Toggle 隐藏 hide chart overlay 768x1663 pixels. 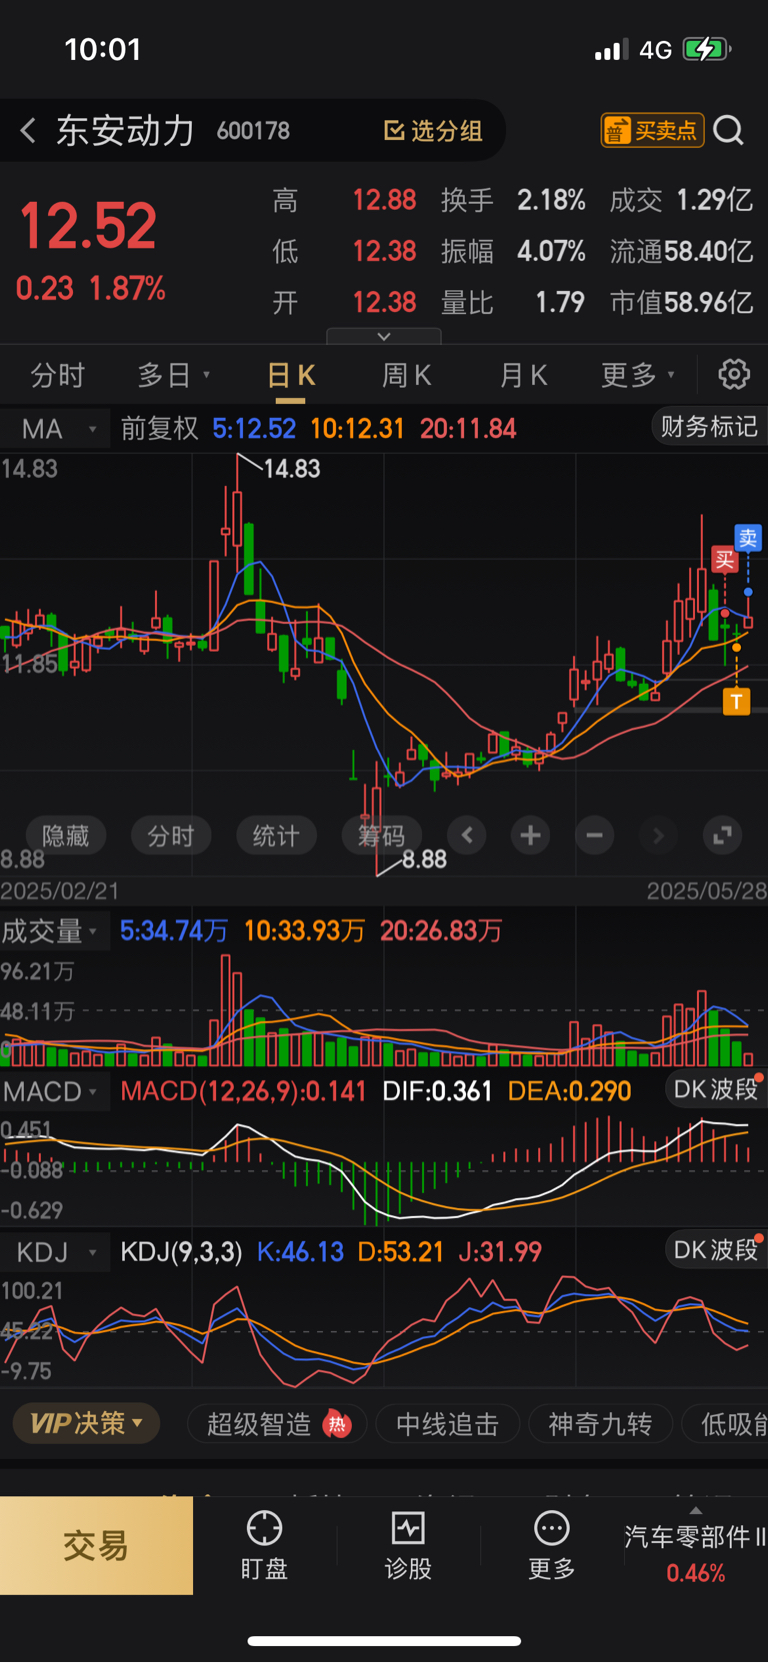coord(66,835)
